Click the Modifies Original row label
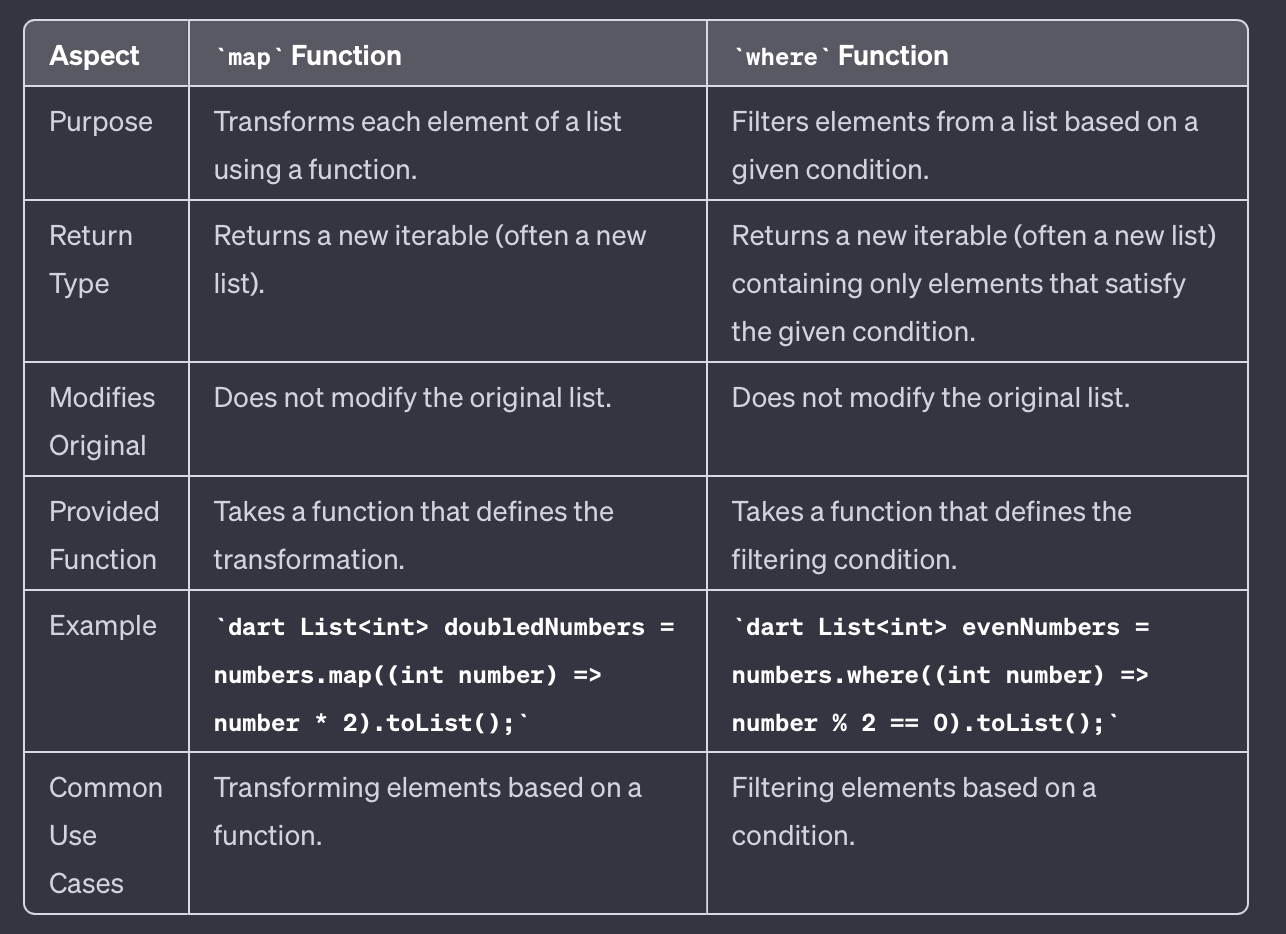The width and height of the screenshot is (1286, 934). pyautogui.click(x=102, y=421)
